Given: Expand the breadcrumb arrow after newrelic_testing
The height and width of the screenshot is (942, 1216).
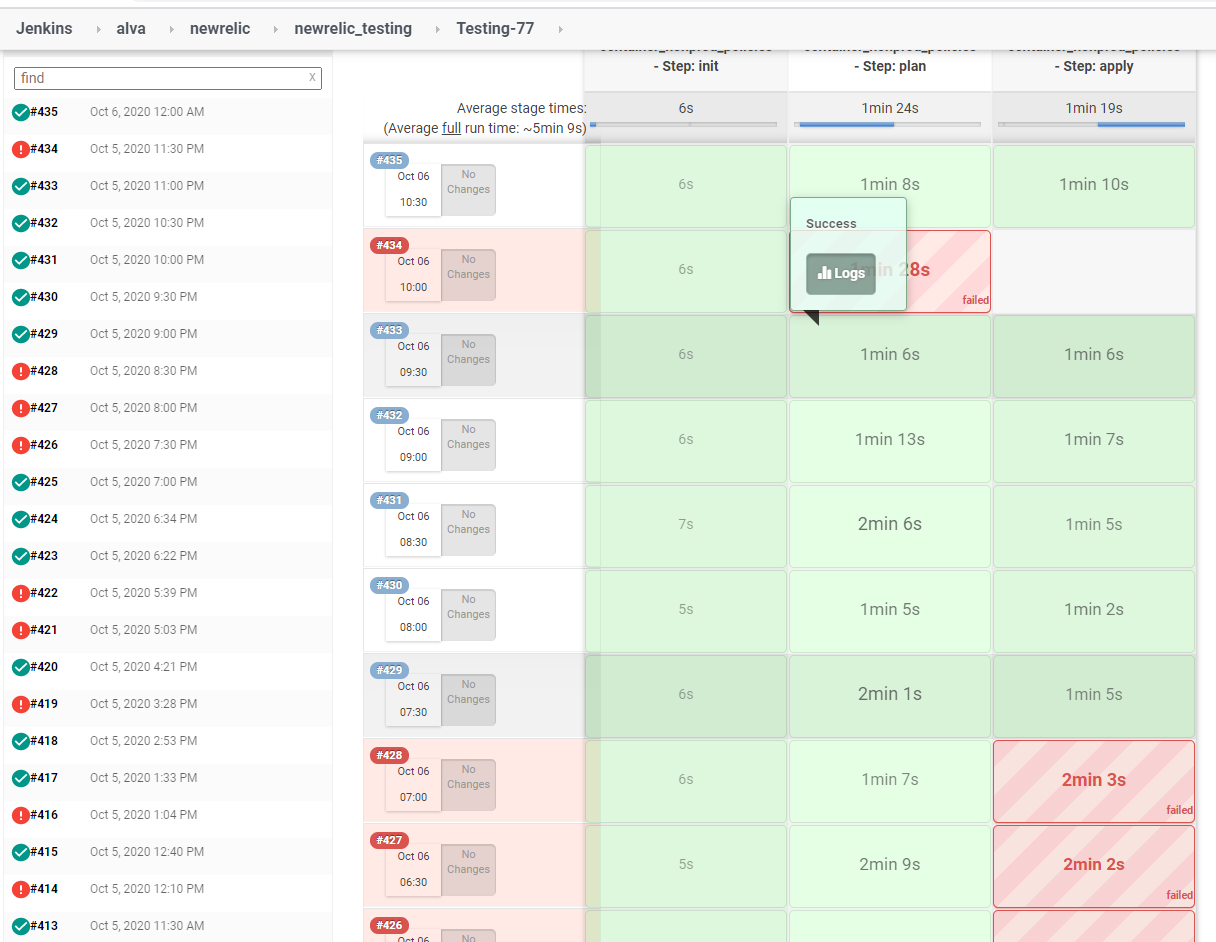Looking at the screenshot, I should (437, 29).
